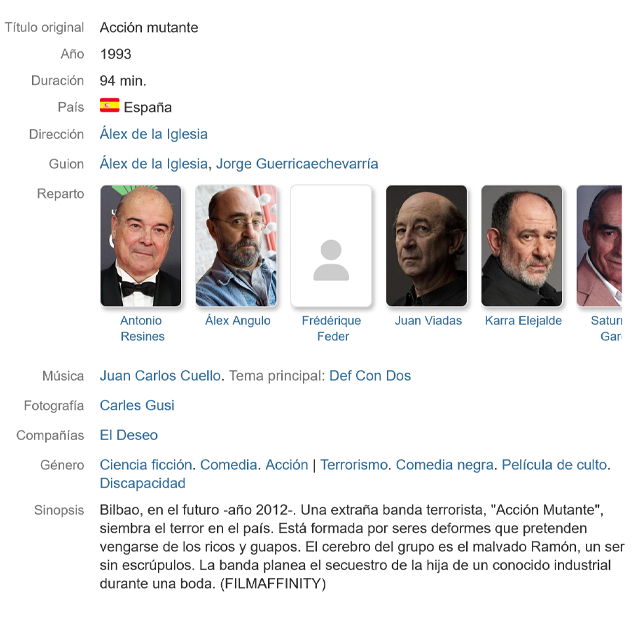Click the Spain flag icon

[x=109, y=105]
